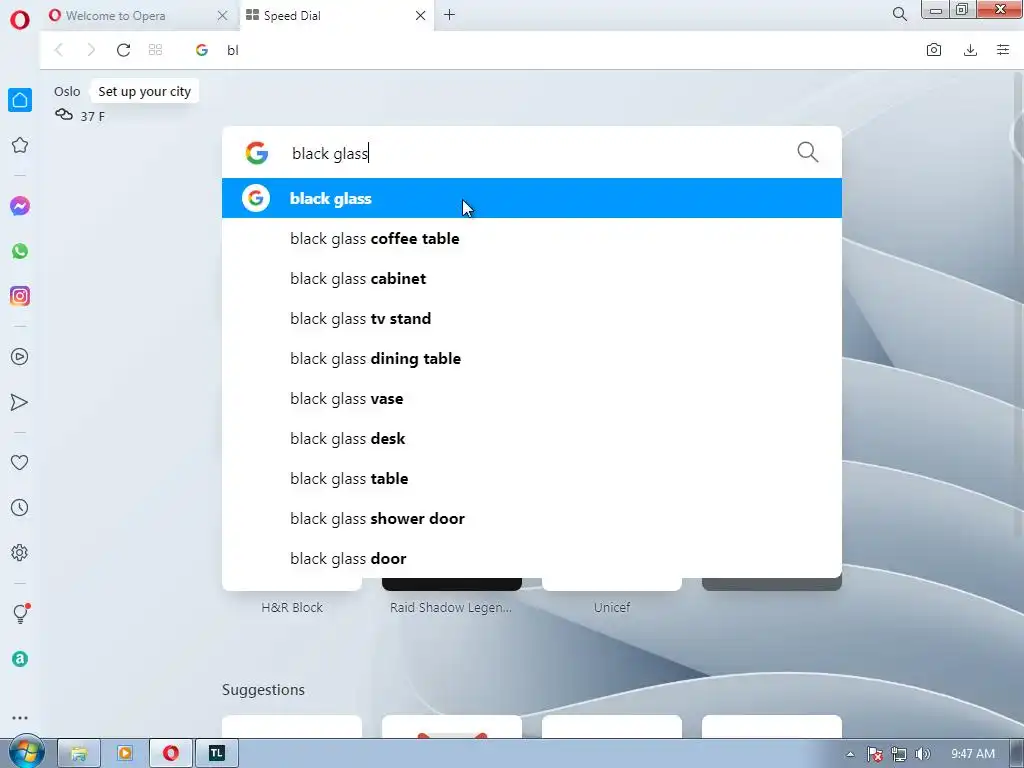Click the 37 F weather reading
This screenshot has width=1024, height=768.
92,116
